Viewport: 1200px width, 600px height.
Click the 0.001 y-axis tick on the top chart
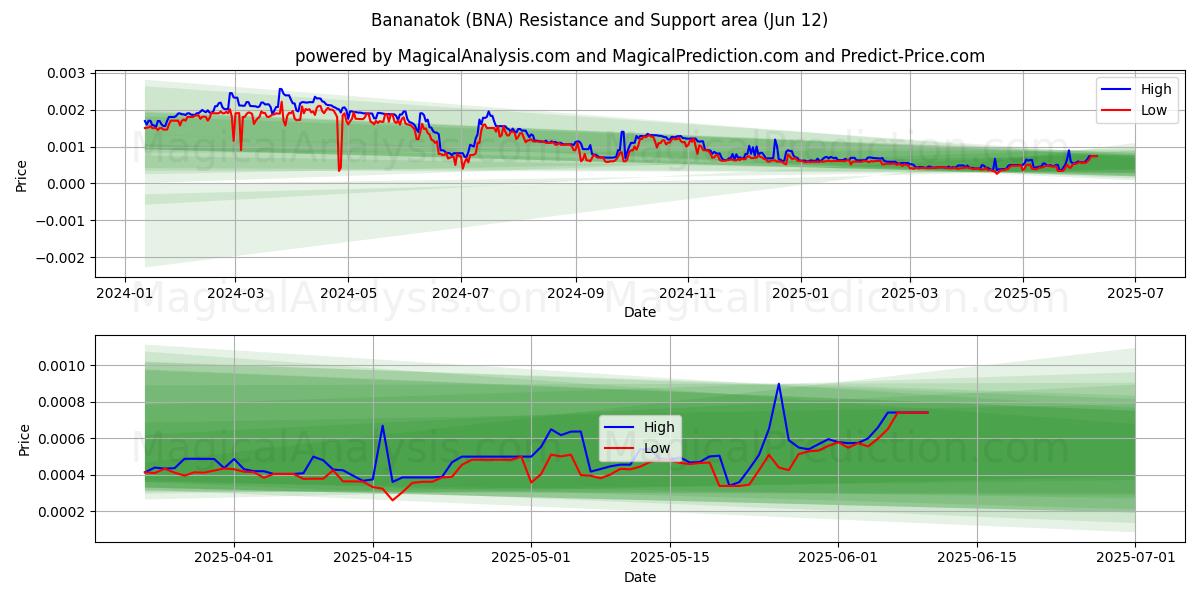(68, 147)
